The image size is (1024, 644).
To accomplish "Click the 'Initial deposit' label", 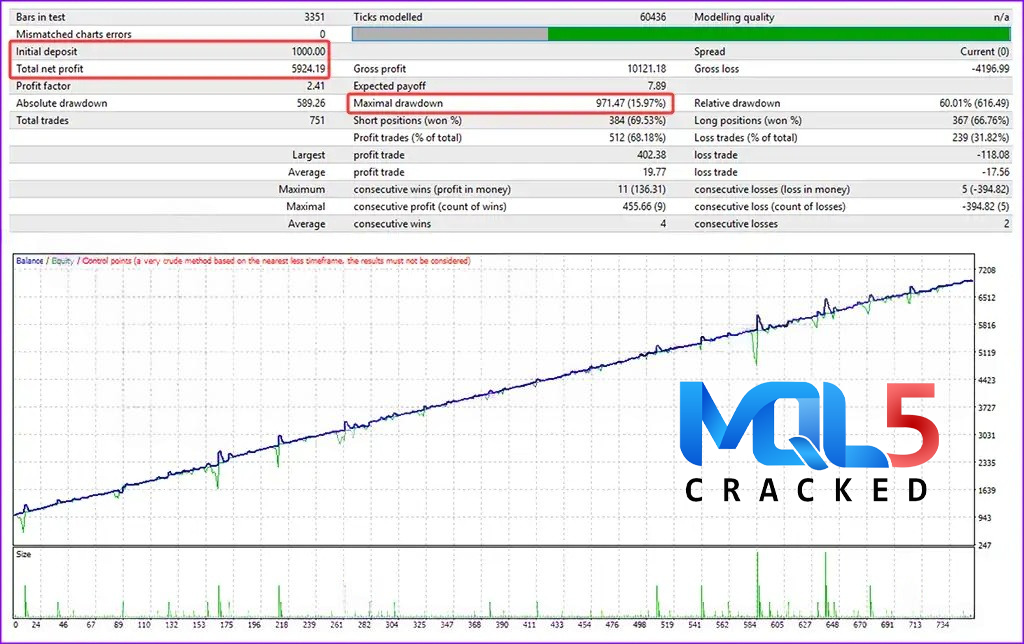I will tap(46, 52).
